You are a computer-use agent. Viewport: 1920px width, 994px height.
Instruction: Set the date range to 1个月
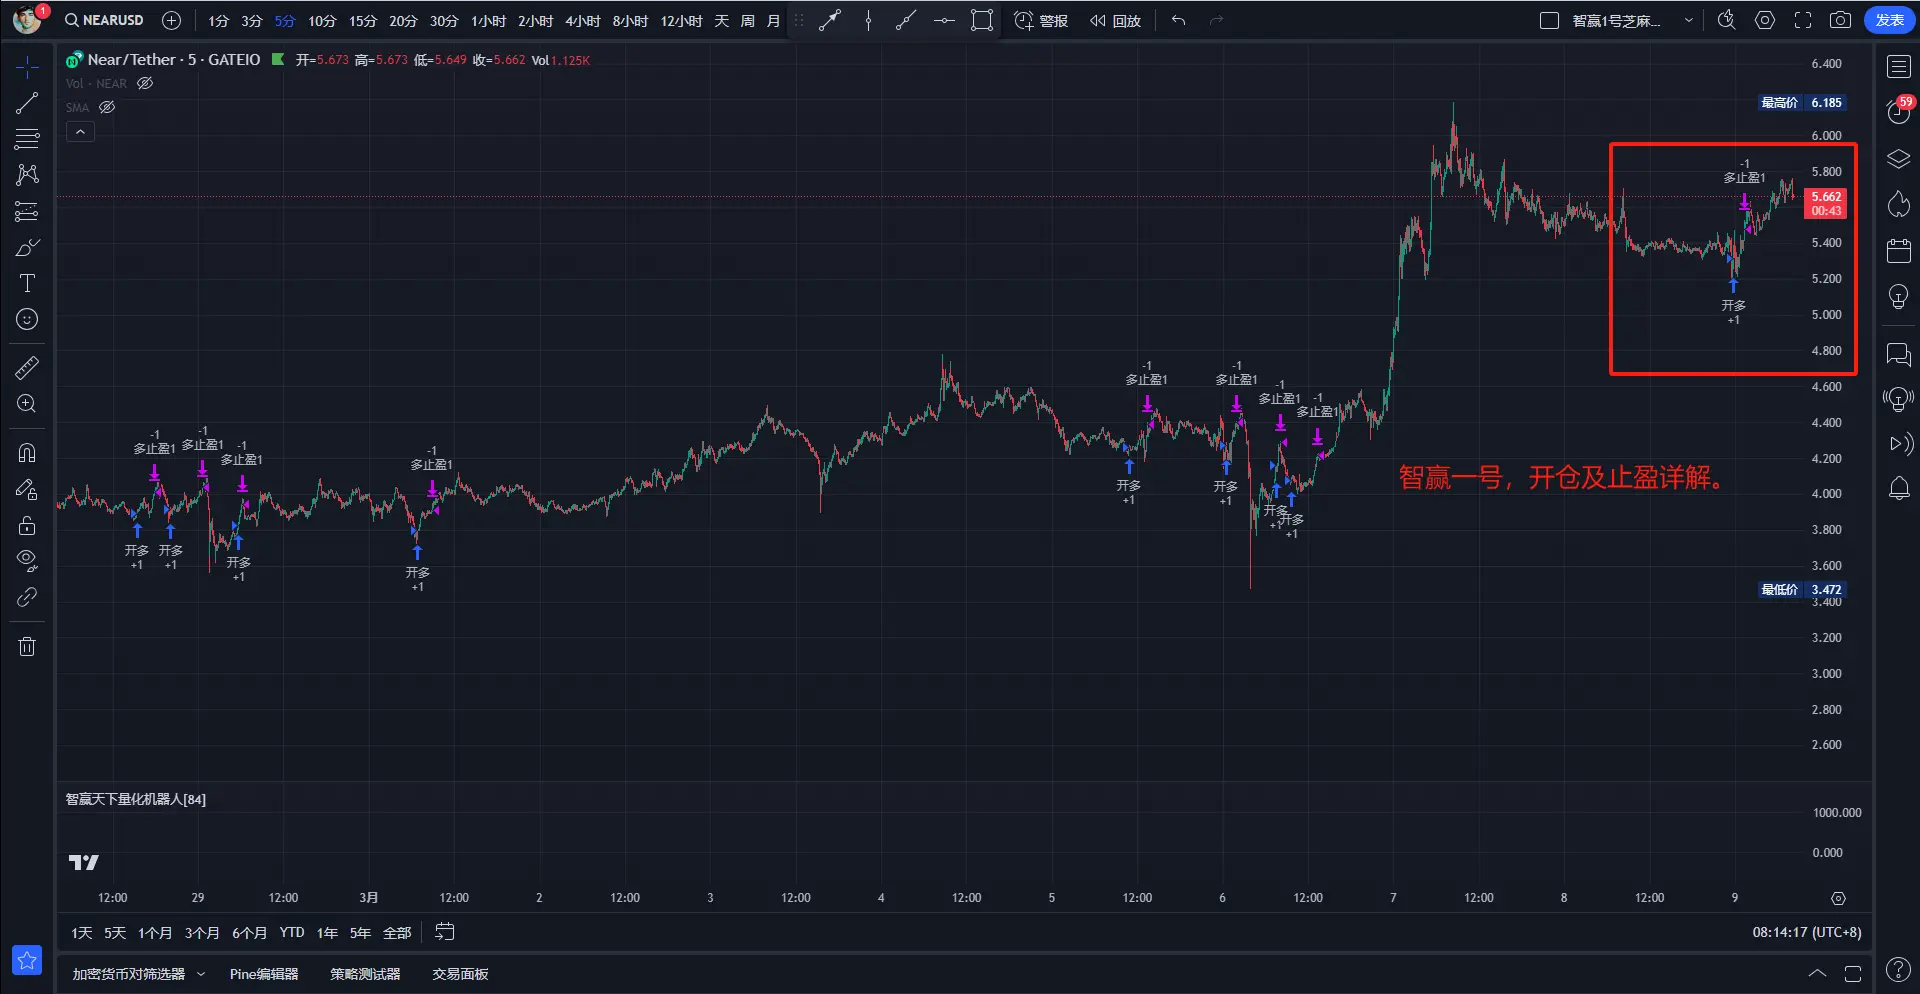point(155,932)
